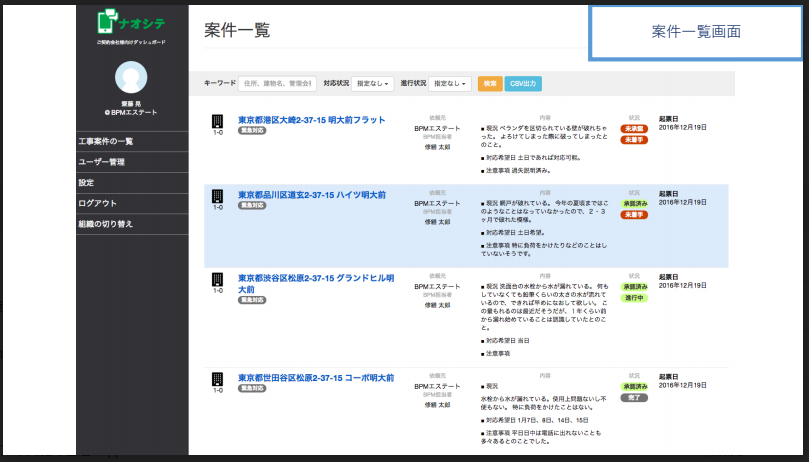Click the user avatar profile picture
The height and width of the screenshot is (462, 809).
131,77
